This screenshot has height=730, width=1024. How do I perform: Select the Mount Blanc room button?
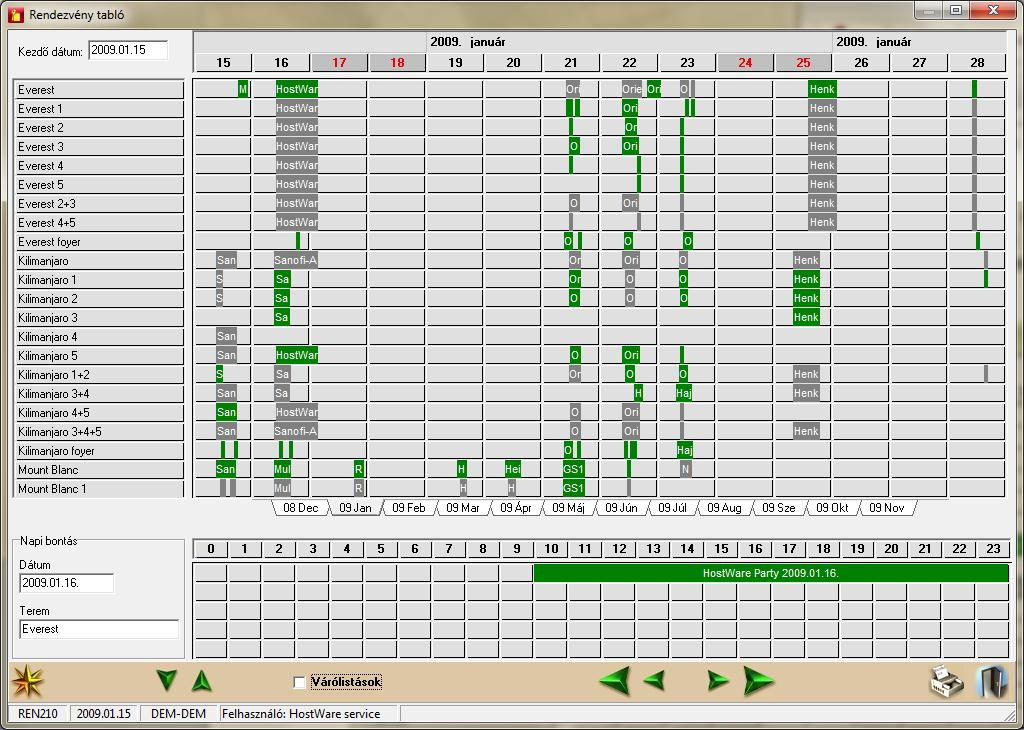click(x=99, y=469)
